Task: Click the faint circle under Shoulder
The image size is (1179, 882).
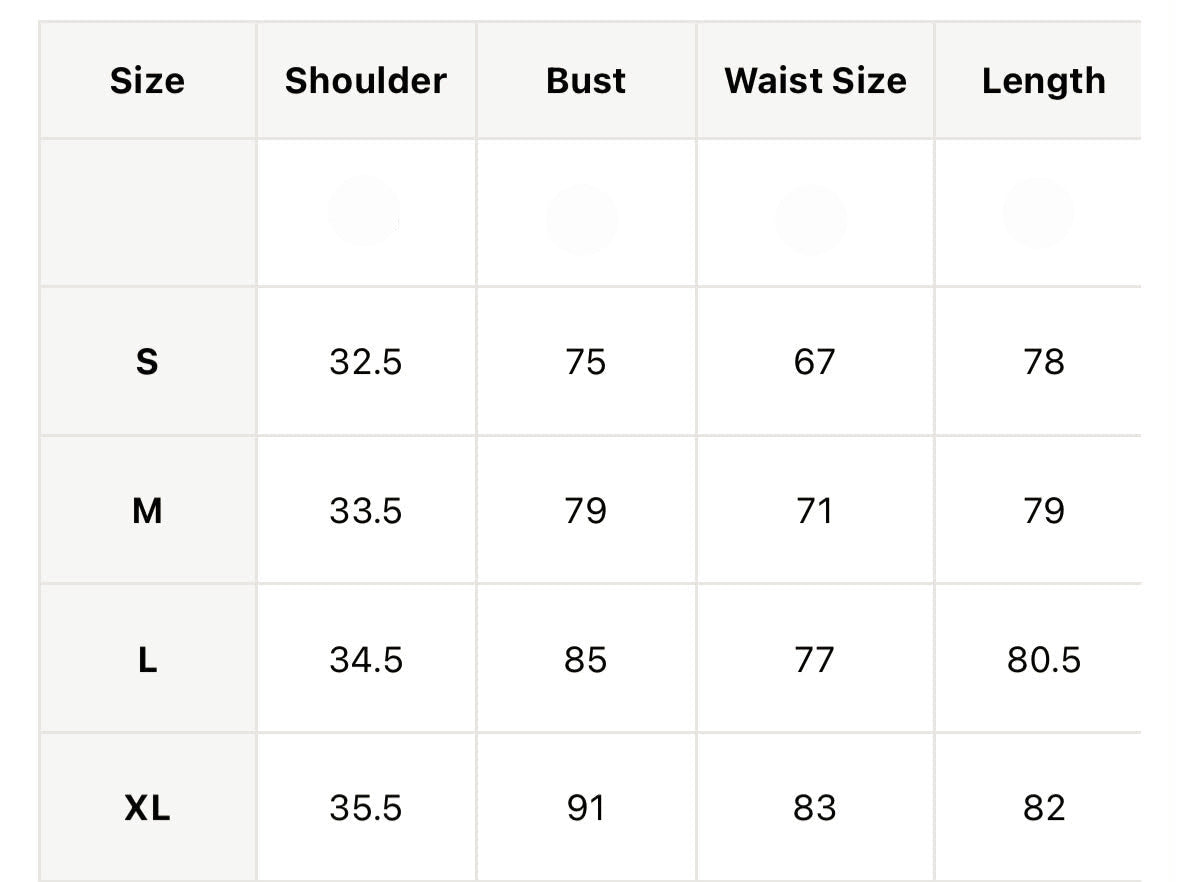Action: pyautogui.click(x=364, y=211)
